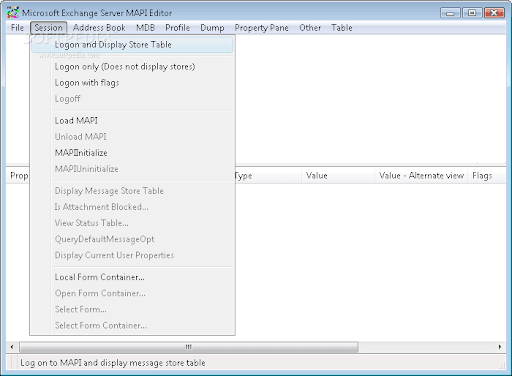Choose Logon and Display Store Table

tap(133, 45)
